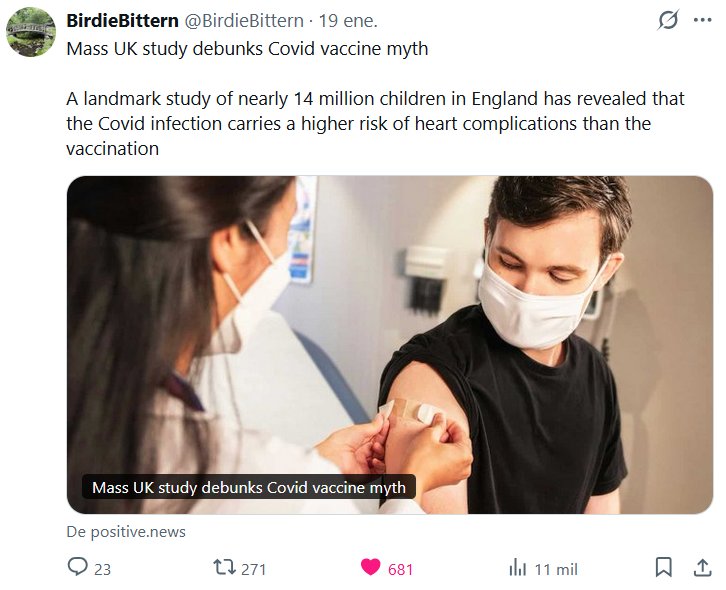
Task: Unlike the post via the pink heart
Action: point(371,568)
